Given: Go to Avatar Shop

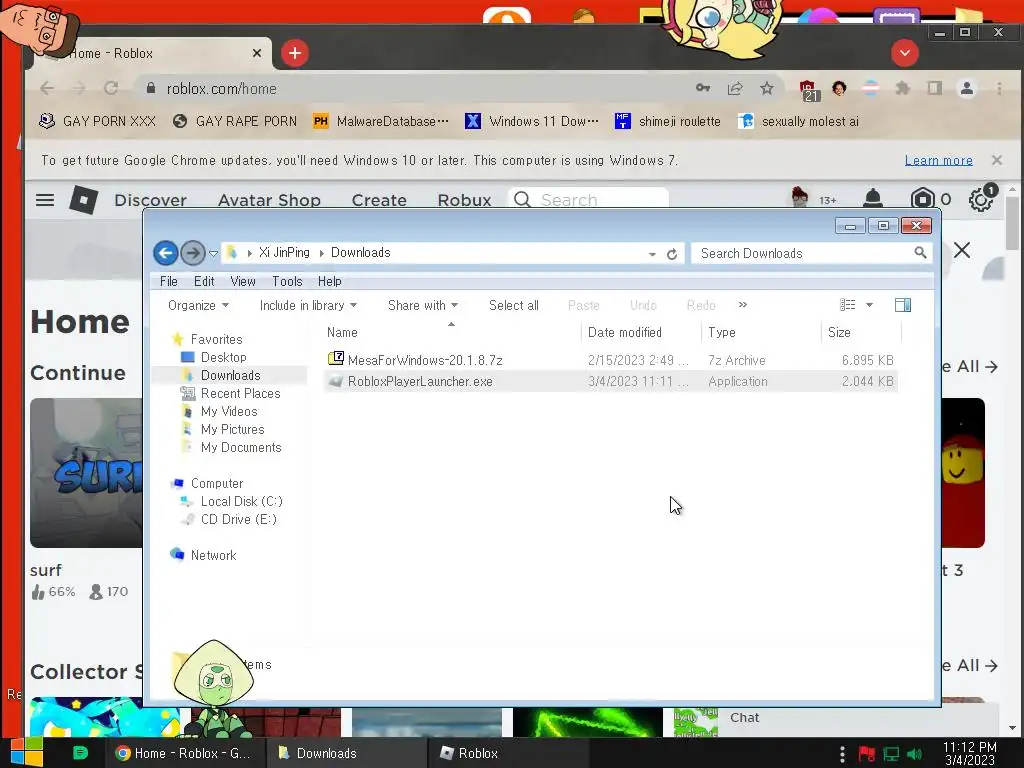Looking at the screenshot, I should point(269,200).
